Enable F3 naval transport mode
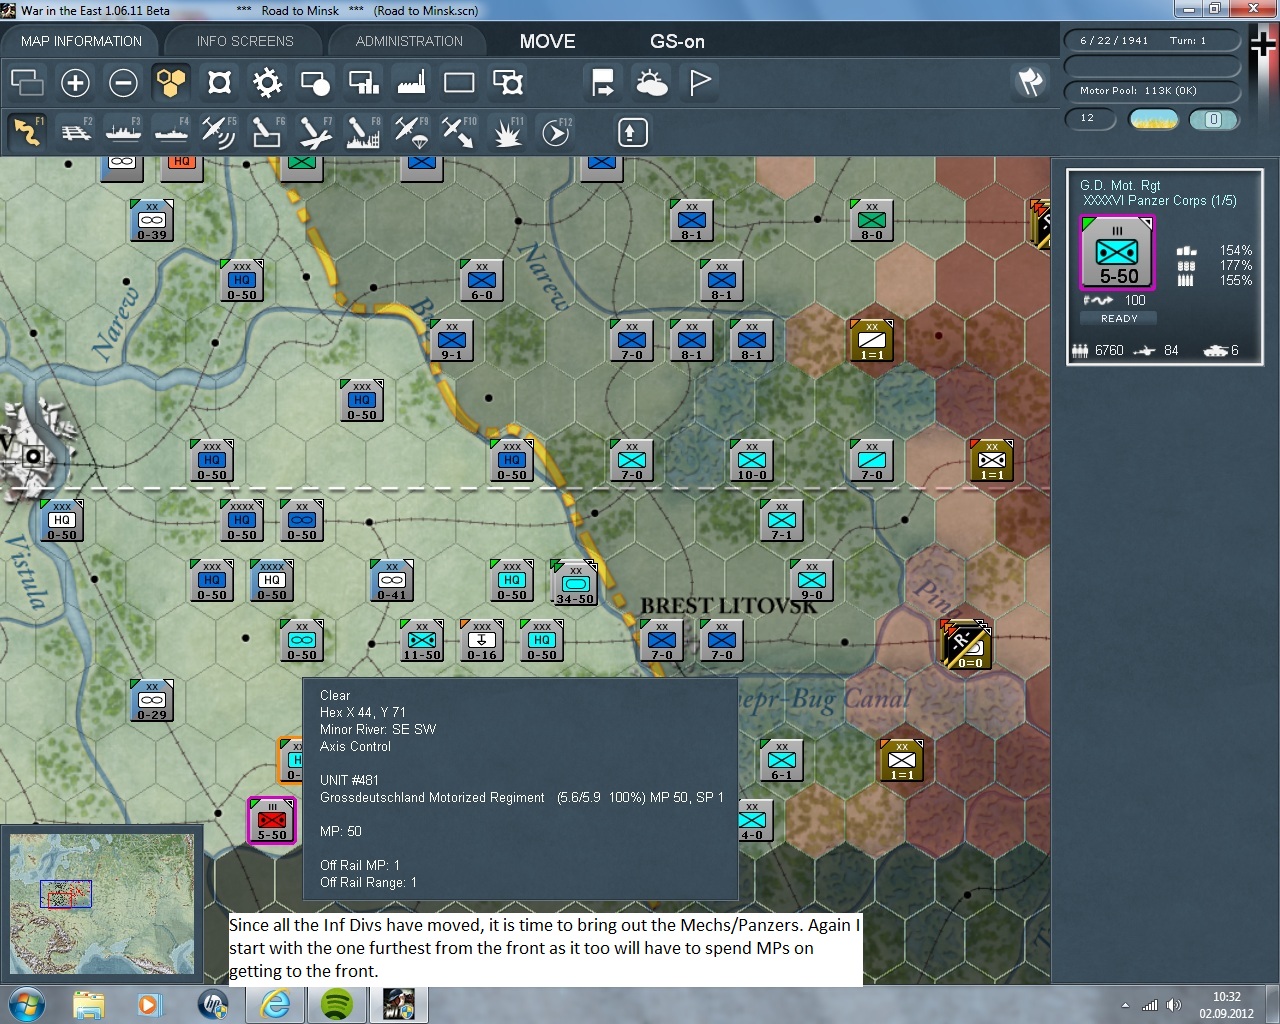Screen dimensions: 1280x1024 (123, 131)
